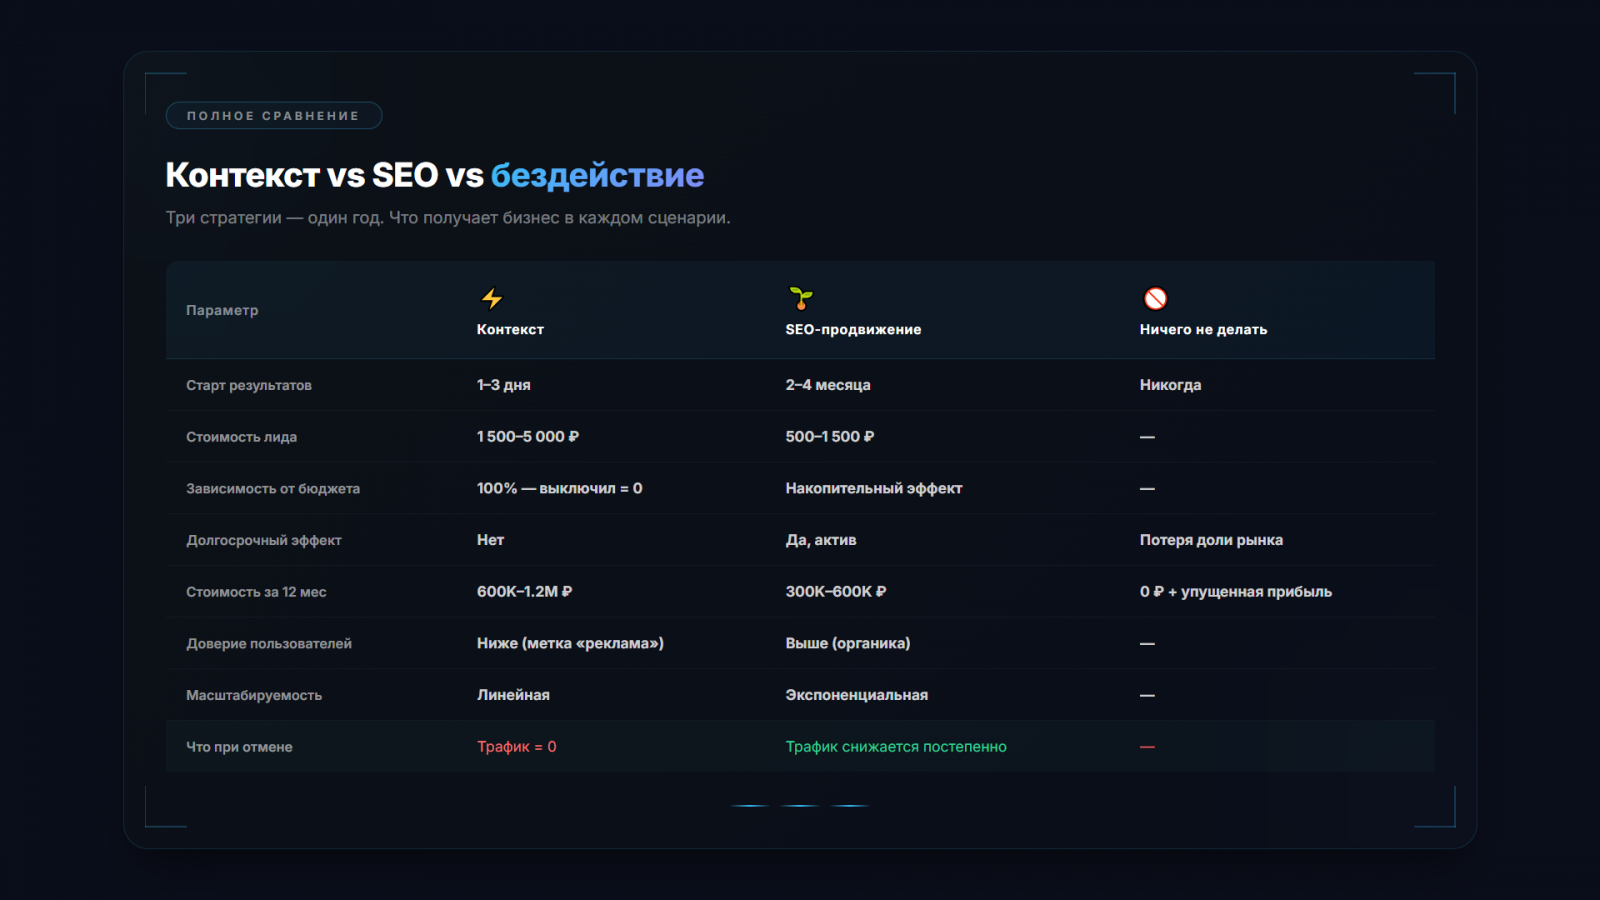The image size is (1600, 900).
Task: Click the Стоимость лида row label
Action: [241, 437]
